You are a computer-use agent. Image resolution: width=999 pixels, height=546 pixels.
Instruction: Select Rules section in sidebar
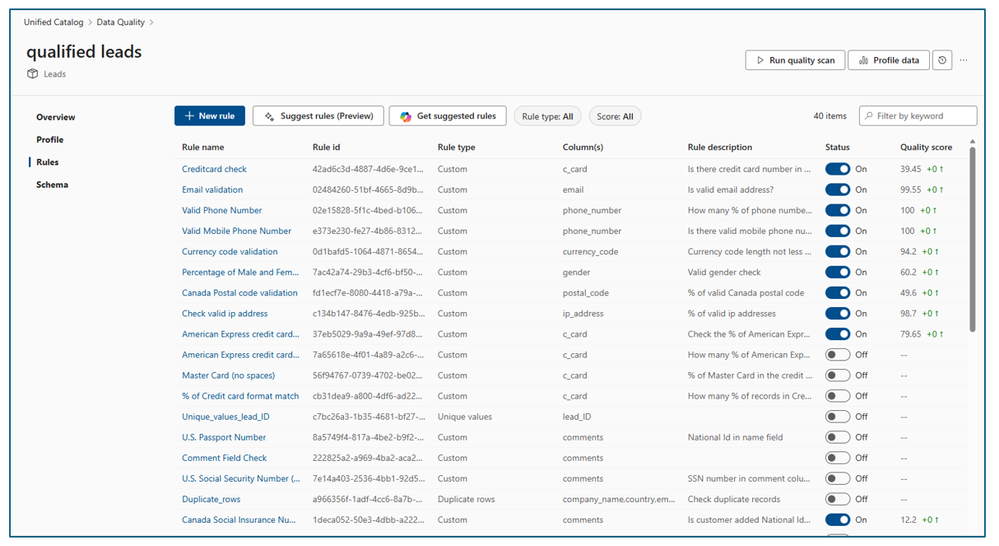click(47, 162)
